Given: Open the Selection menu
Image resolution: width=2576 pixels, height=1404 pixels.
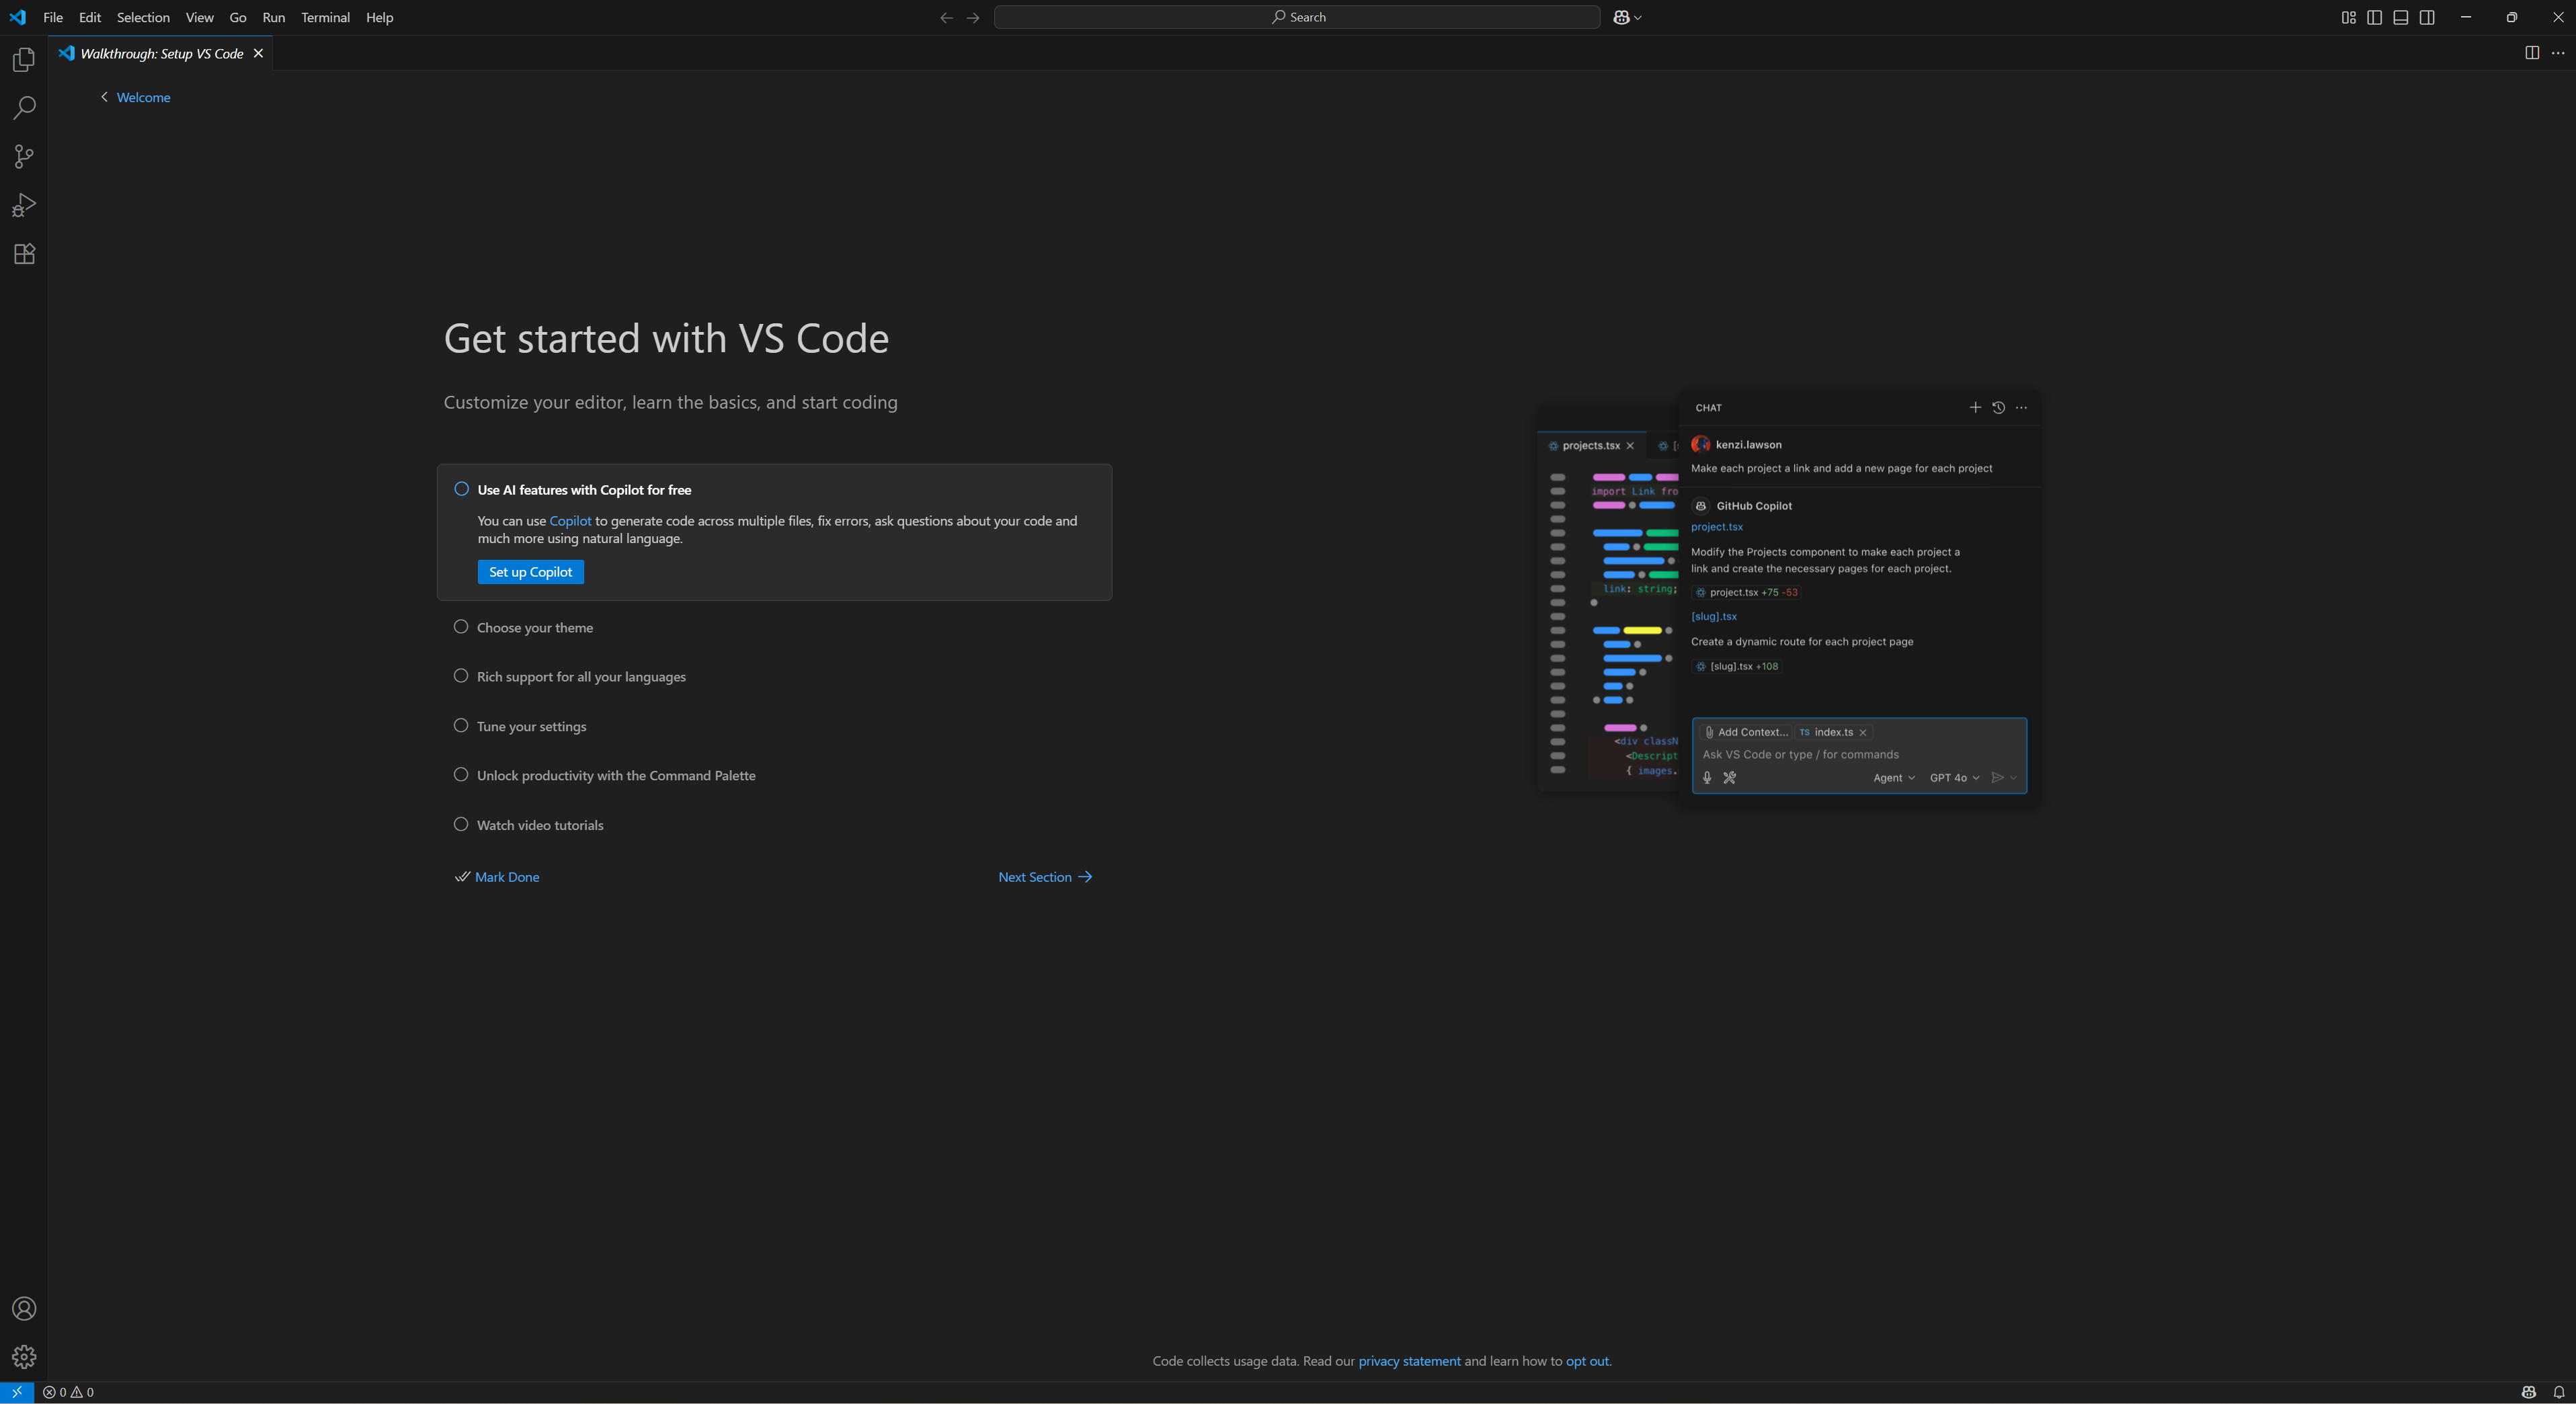Looking at the screenshot, I should 143,17.
